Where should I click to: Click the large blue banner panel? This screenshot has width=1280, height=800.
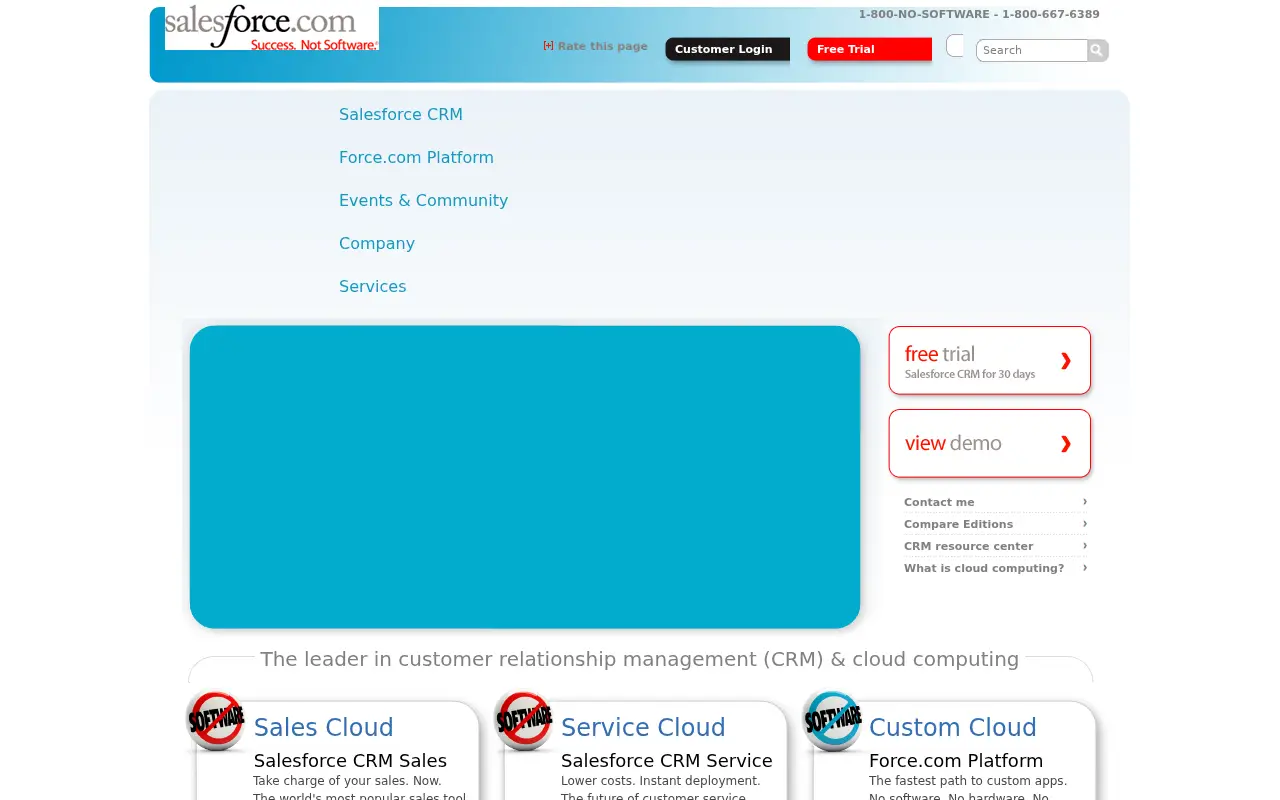click(x=525, y=477)
